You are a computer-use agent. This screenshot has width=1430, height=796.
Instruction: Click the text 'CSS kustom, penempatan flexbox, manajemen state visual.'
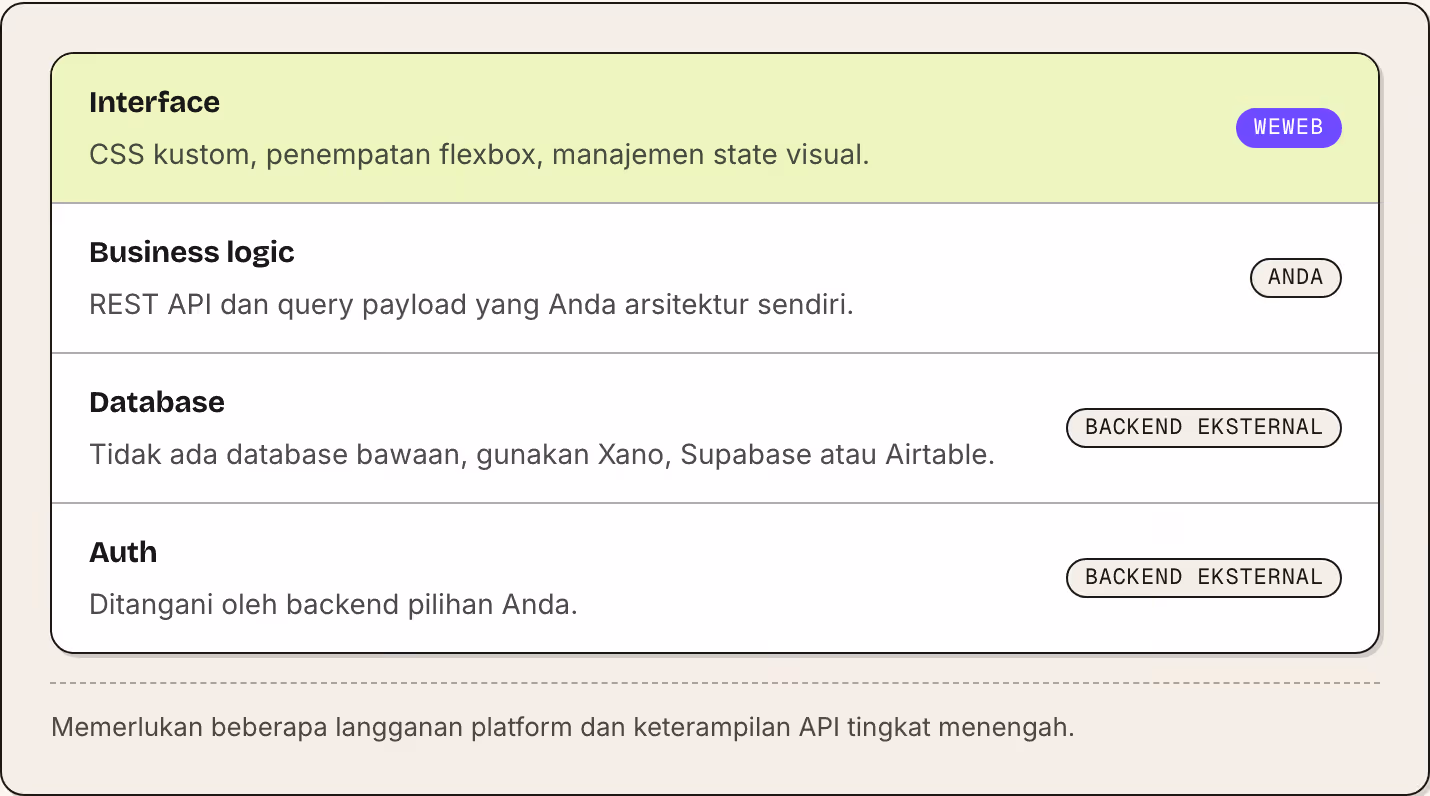click(x=479, y=155)
